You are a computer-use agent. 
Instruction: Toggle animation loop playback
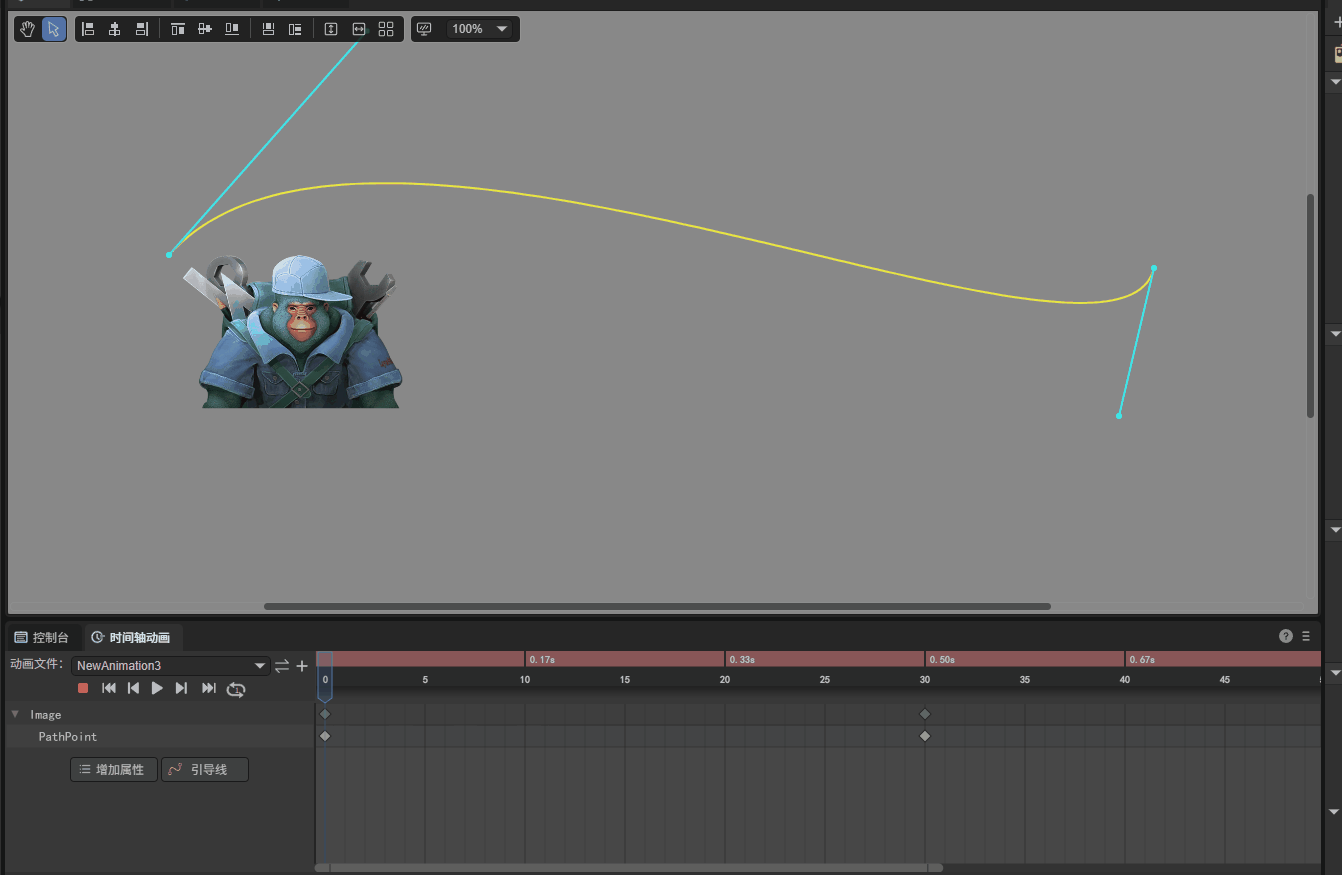[x=236, y=688]
